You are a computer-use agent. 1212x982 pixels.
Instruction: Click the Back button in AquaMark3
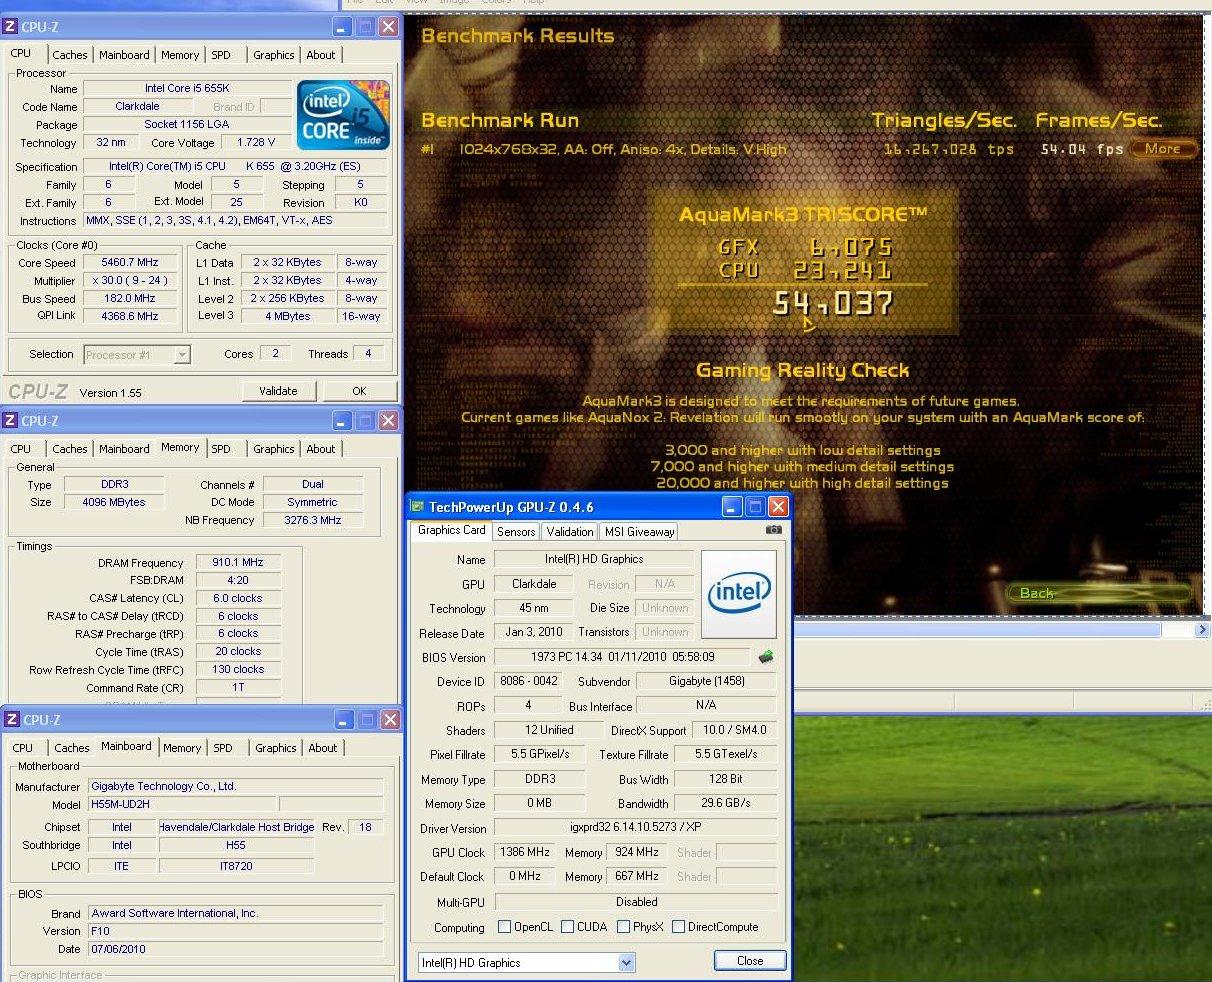tap(1099, 593)
